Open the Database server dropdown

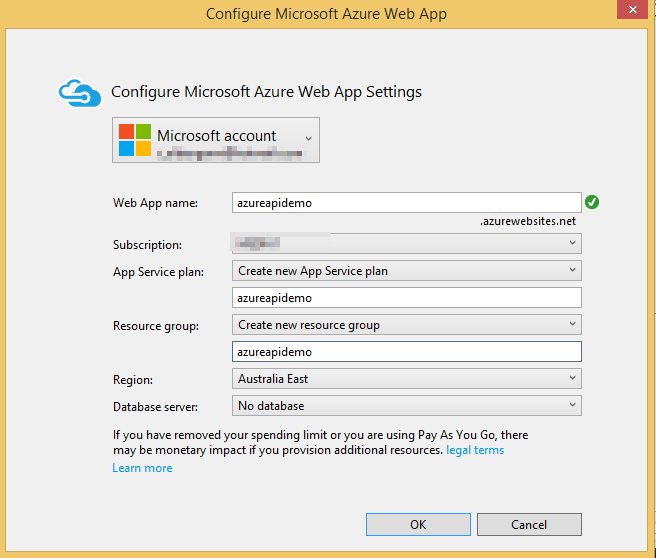407,406
